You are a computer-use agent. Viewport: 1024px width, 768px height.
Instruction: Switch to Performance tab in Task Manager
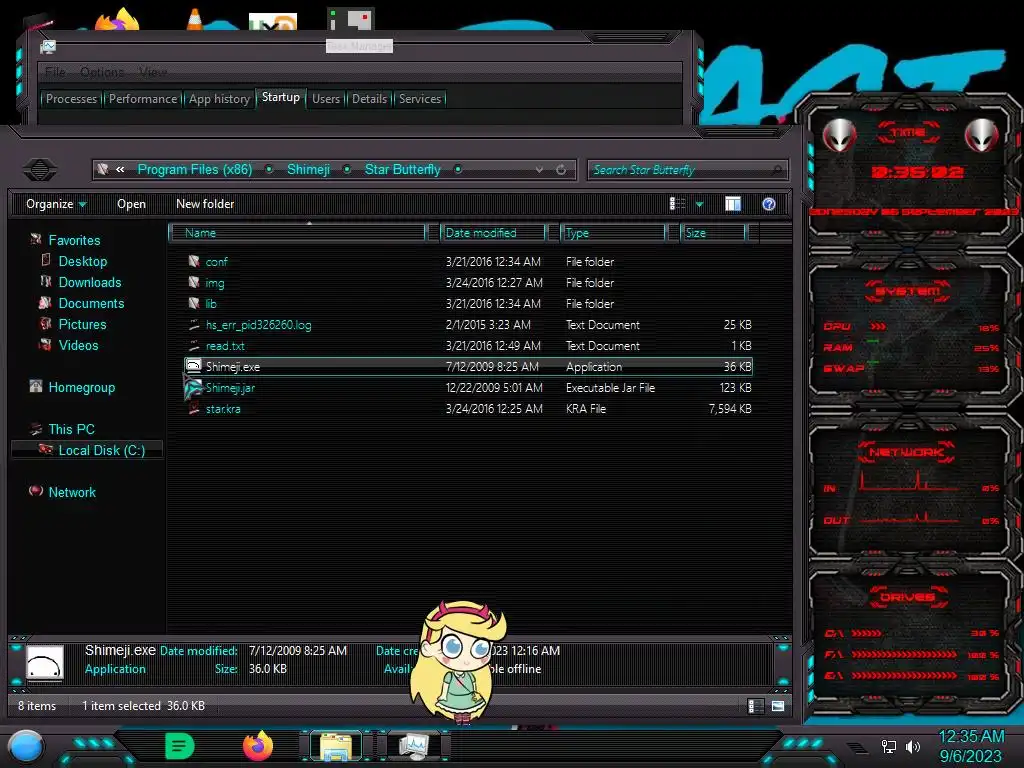142,99
